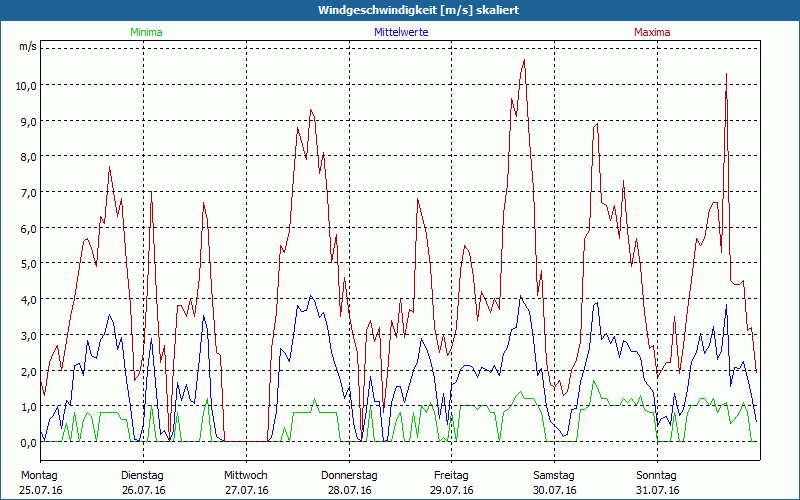This screenshot has height=500, width=800.
Task: Click the '29.07.16' date label
Action: pos(452,490)
